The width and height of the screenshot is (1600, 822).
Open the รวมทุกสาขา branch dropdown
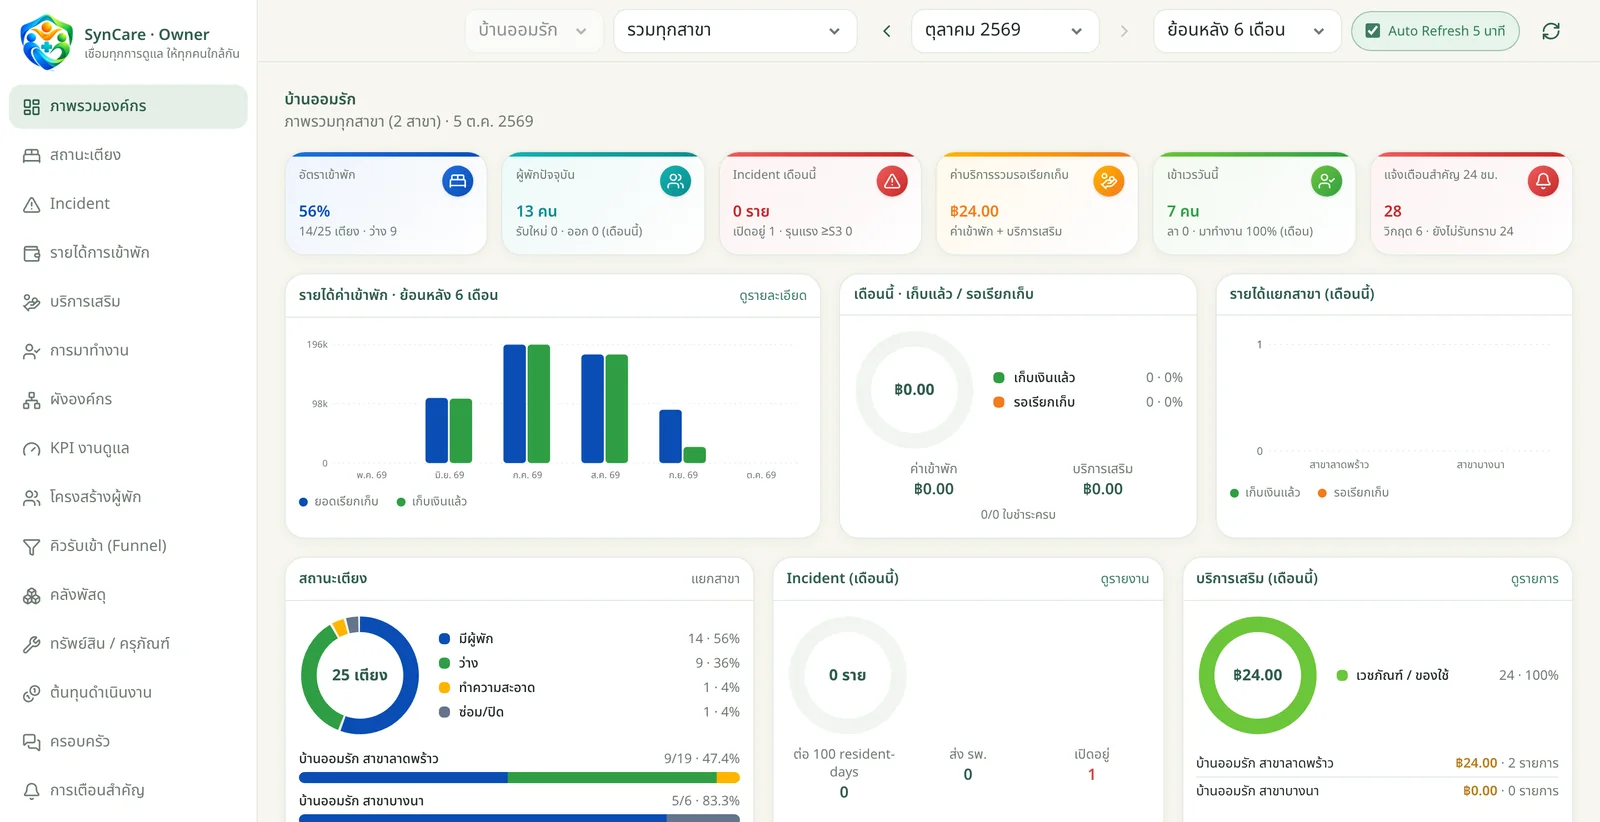pyautogui.click(x=735, y=31)
